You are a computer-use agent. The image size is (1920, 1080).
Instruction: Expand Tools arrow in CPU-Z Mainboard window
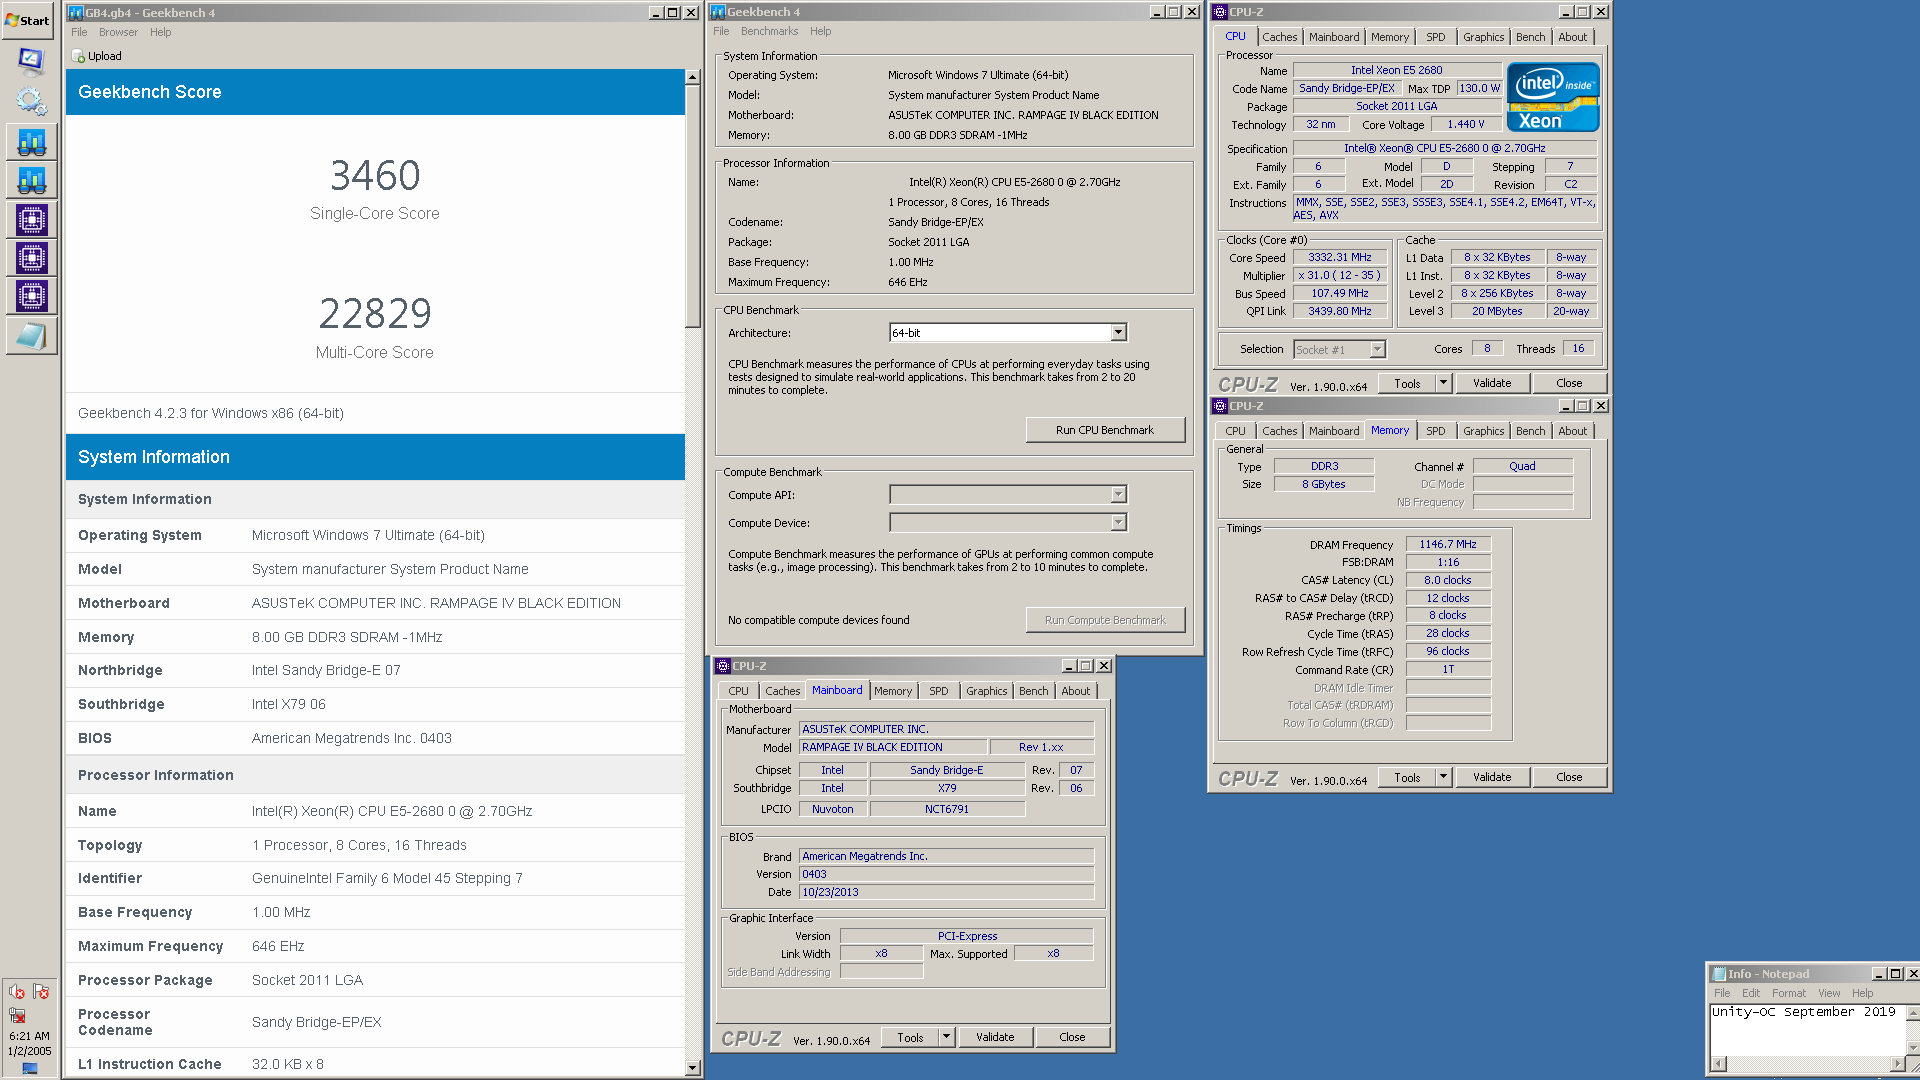[946, 1037]
